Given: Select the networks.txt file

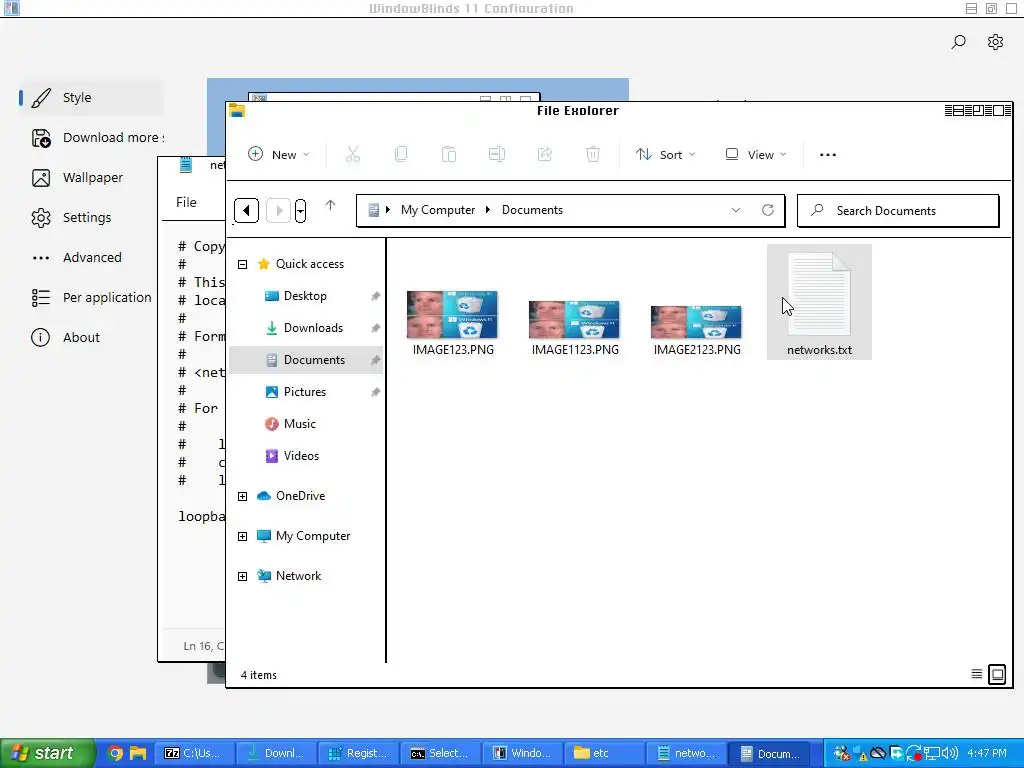Looking at the screenshot, I should click(x=820, y=302).
